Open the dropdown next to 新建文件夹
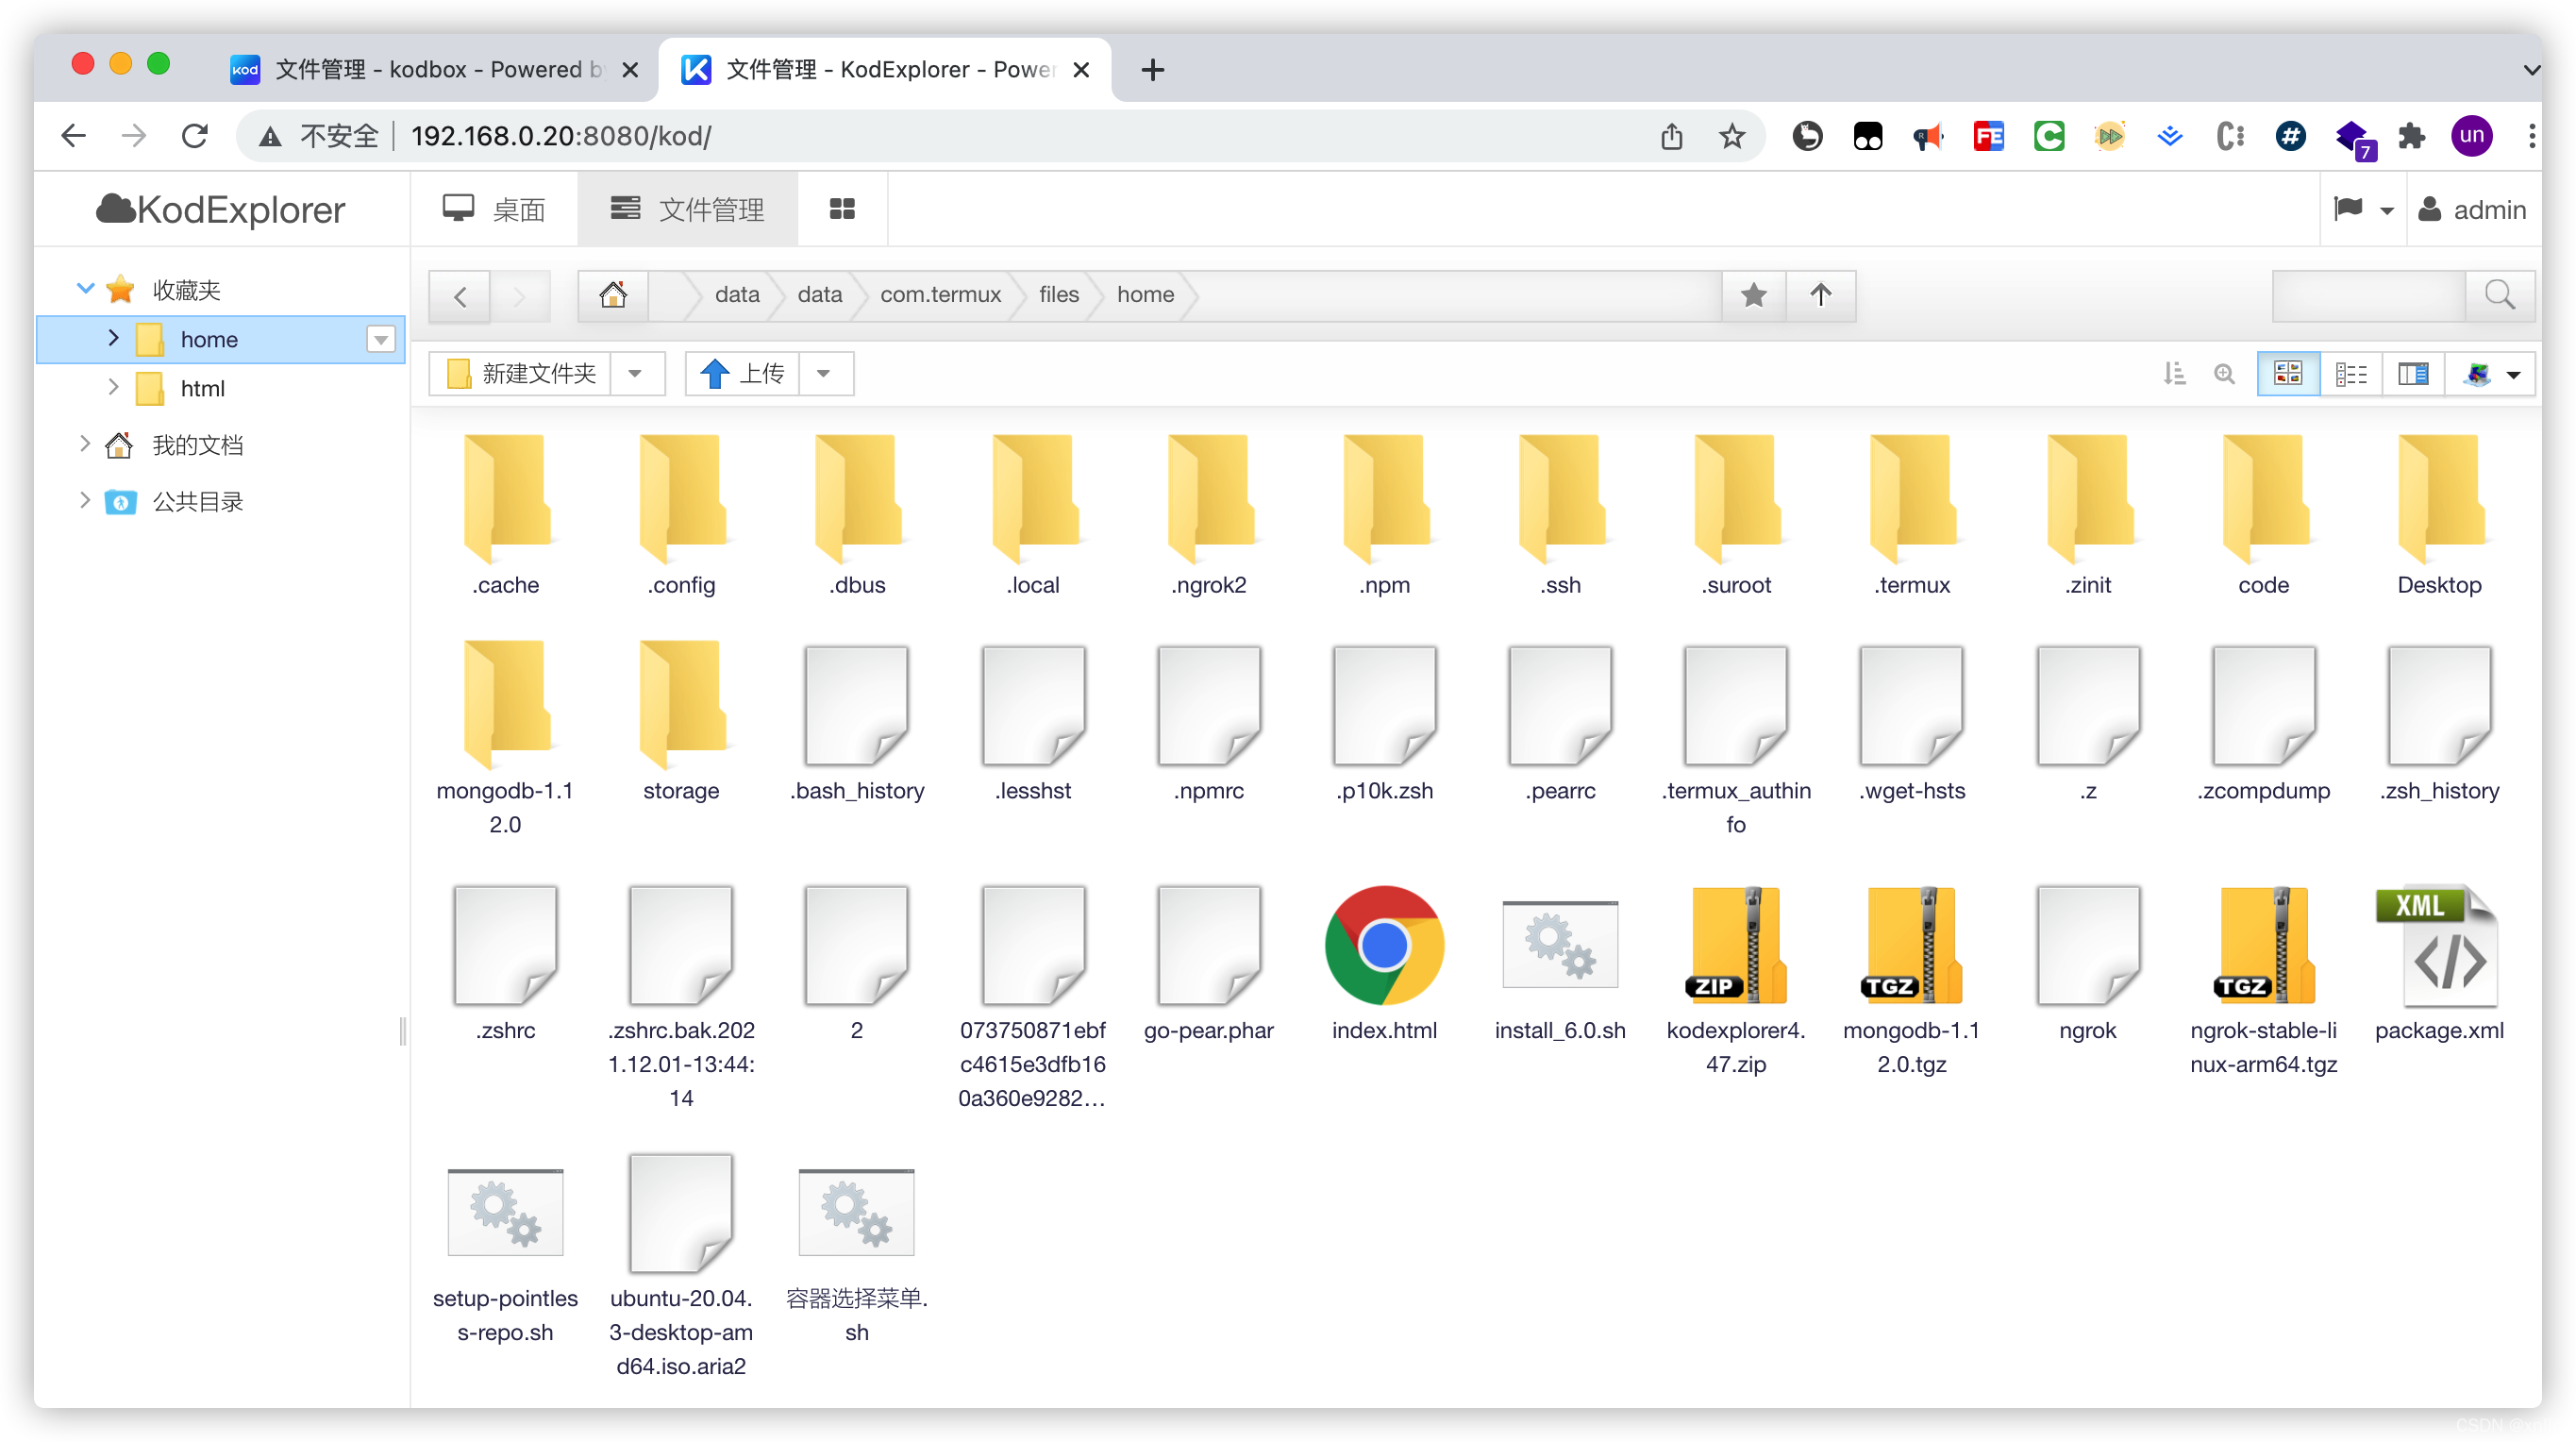The image size is (2576, 1442). pyautogui.click(x=637, y=373)
